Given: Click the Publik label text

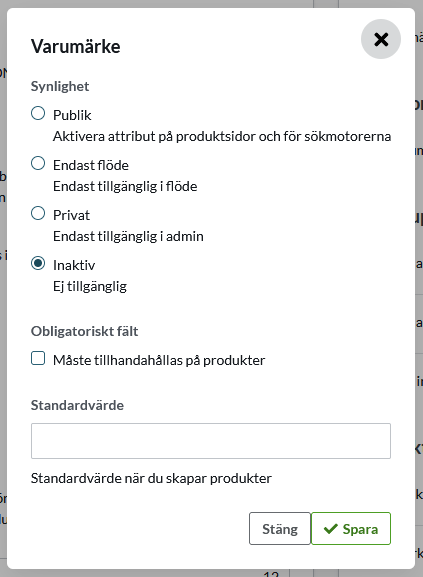Looking at the screenshot, I should (x=72, y=115).
